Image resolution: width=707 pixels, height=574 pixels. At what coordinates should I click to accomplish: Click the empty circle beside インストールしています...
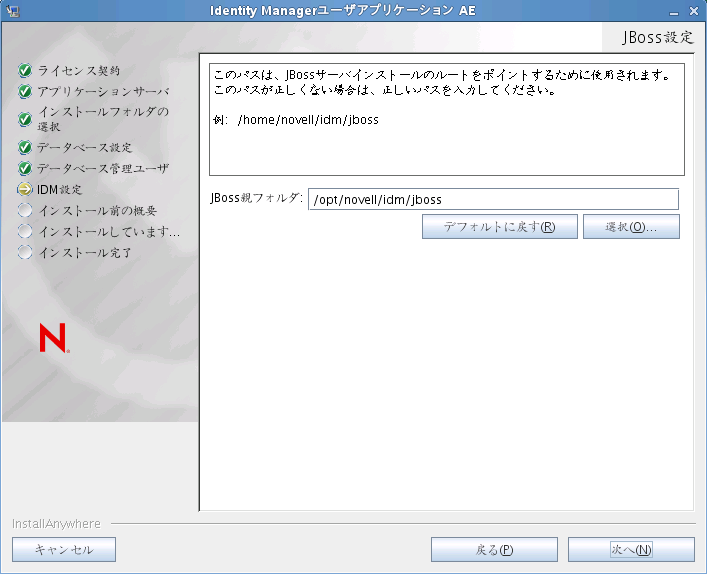(x=25, y=231)
